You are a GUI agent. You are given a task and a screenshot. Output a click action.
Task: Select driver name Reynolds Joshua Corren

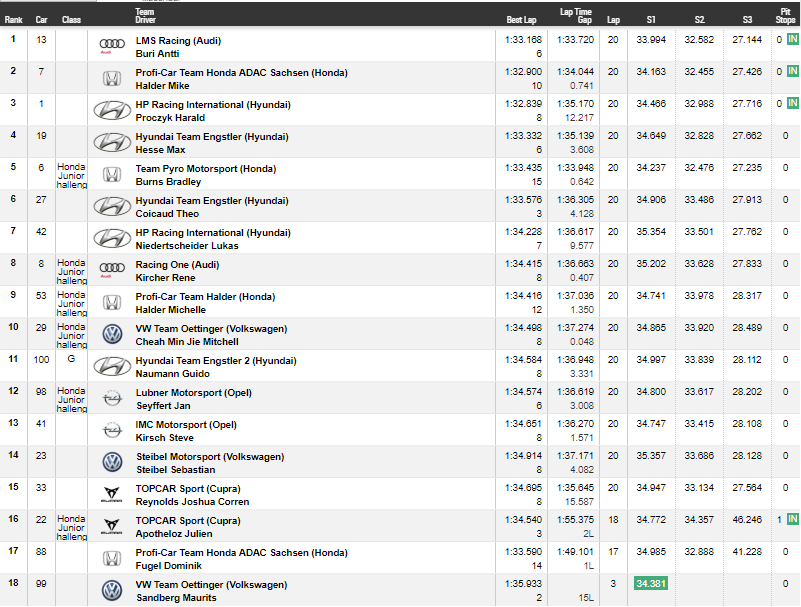coord(193,502)
